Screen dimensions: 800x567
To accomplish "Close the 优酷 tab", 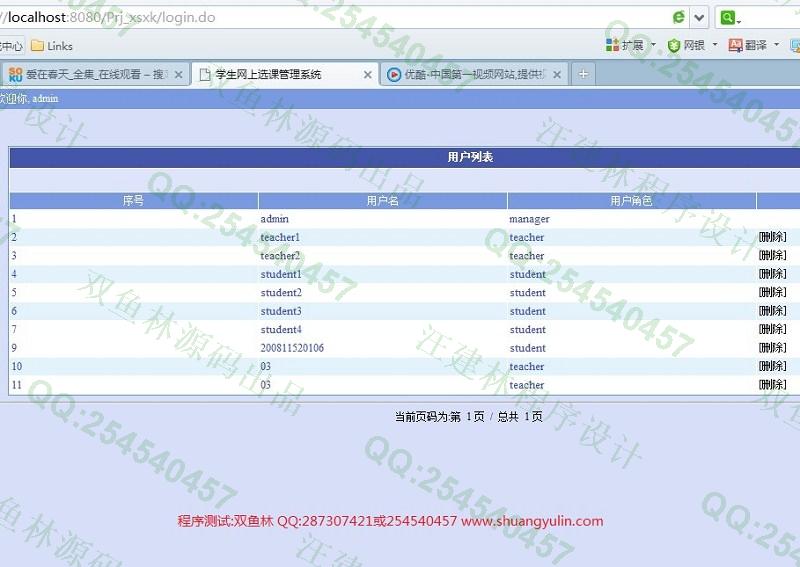I will tap(557, 75).
